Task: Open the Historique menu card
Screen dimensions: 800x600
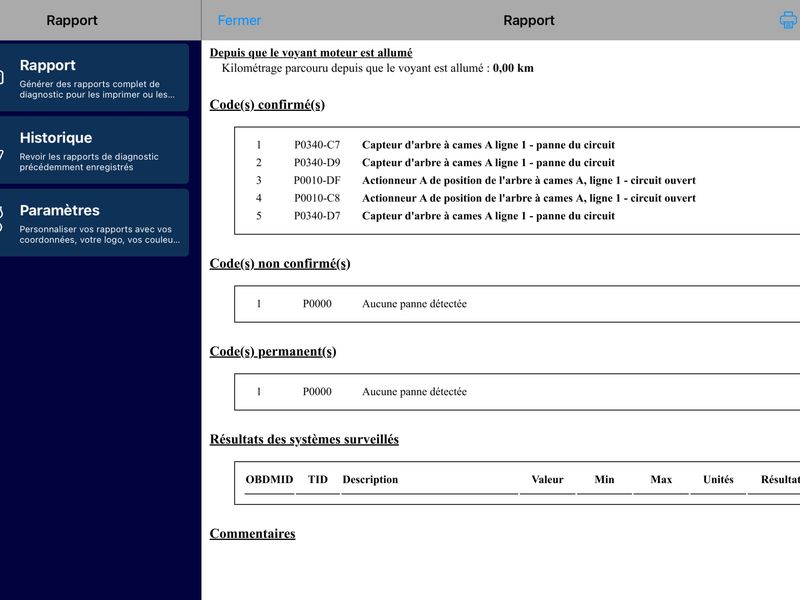Action: coord(94,150)
